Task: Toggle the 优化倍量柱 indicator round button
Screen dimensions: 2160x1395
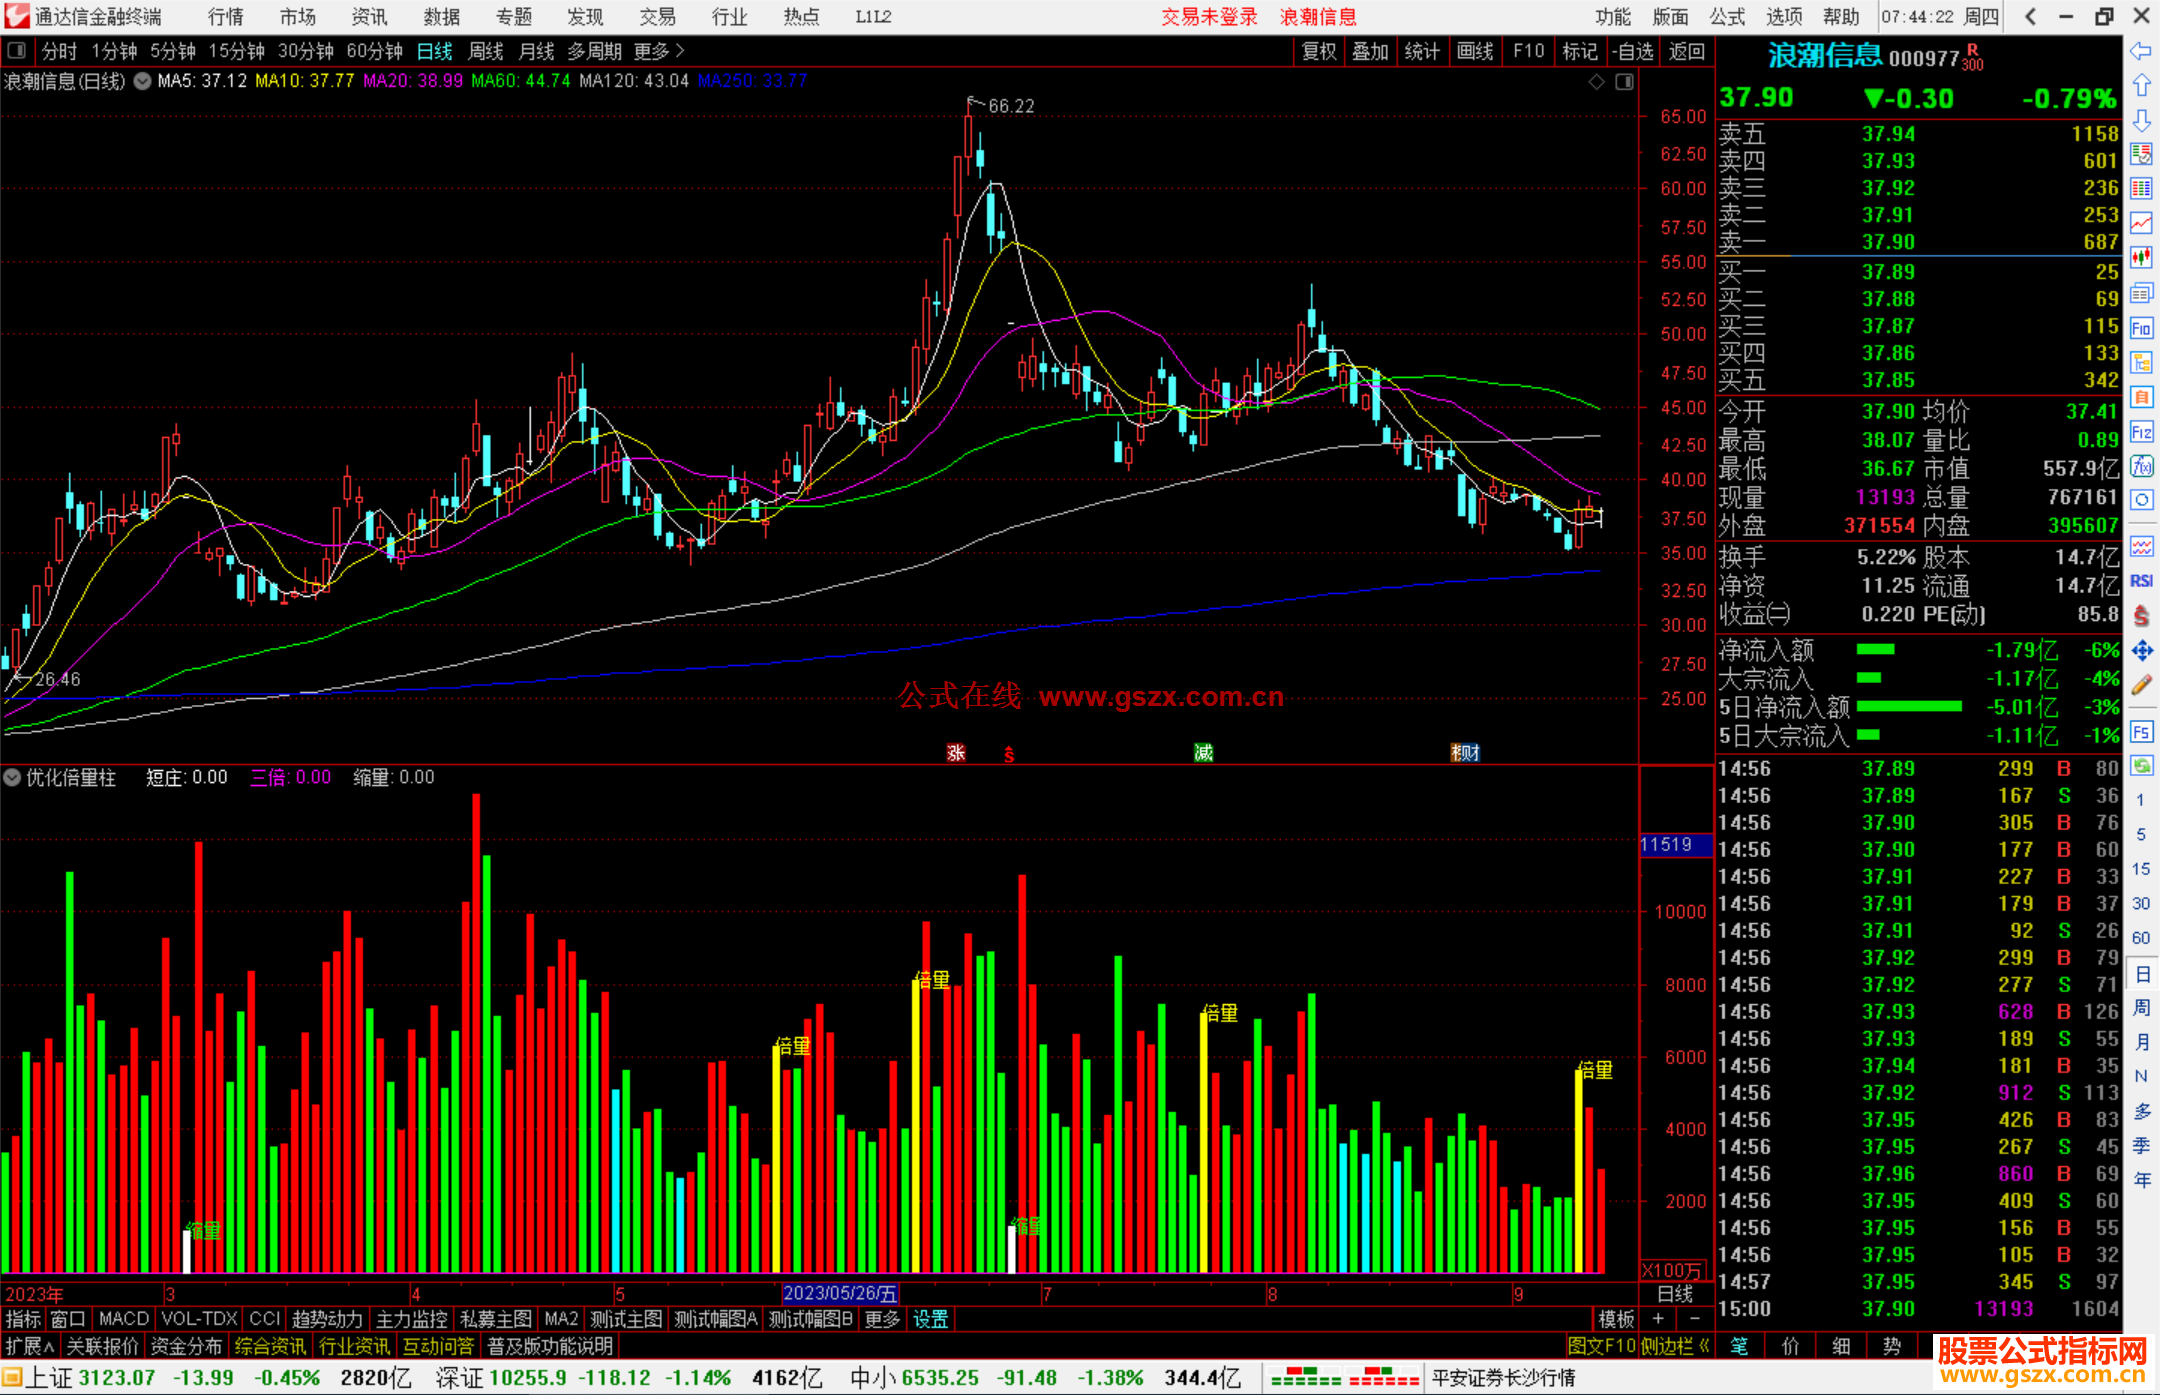Action: pos(12,777)
